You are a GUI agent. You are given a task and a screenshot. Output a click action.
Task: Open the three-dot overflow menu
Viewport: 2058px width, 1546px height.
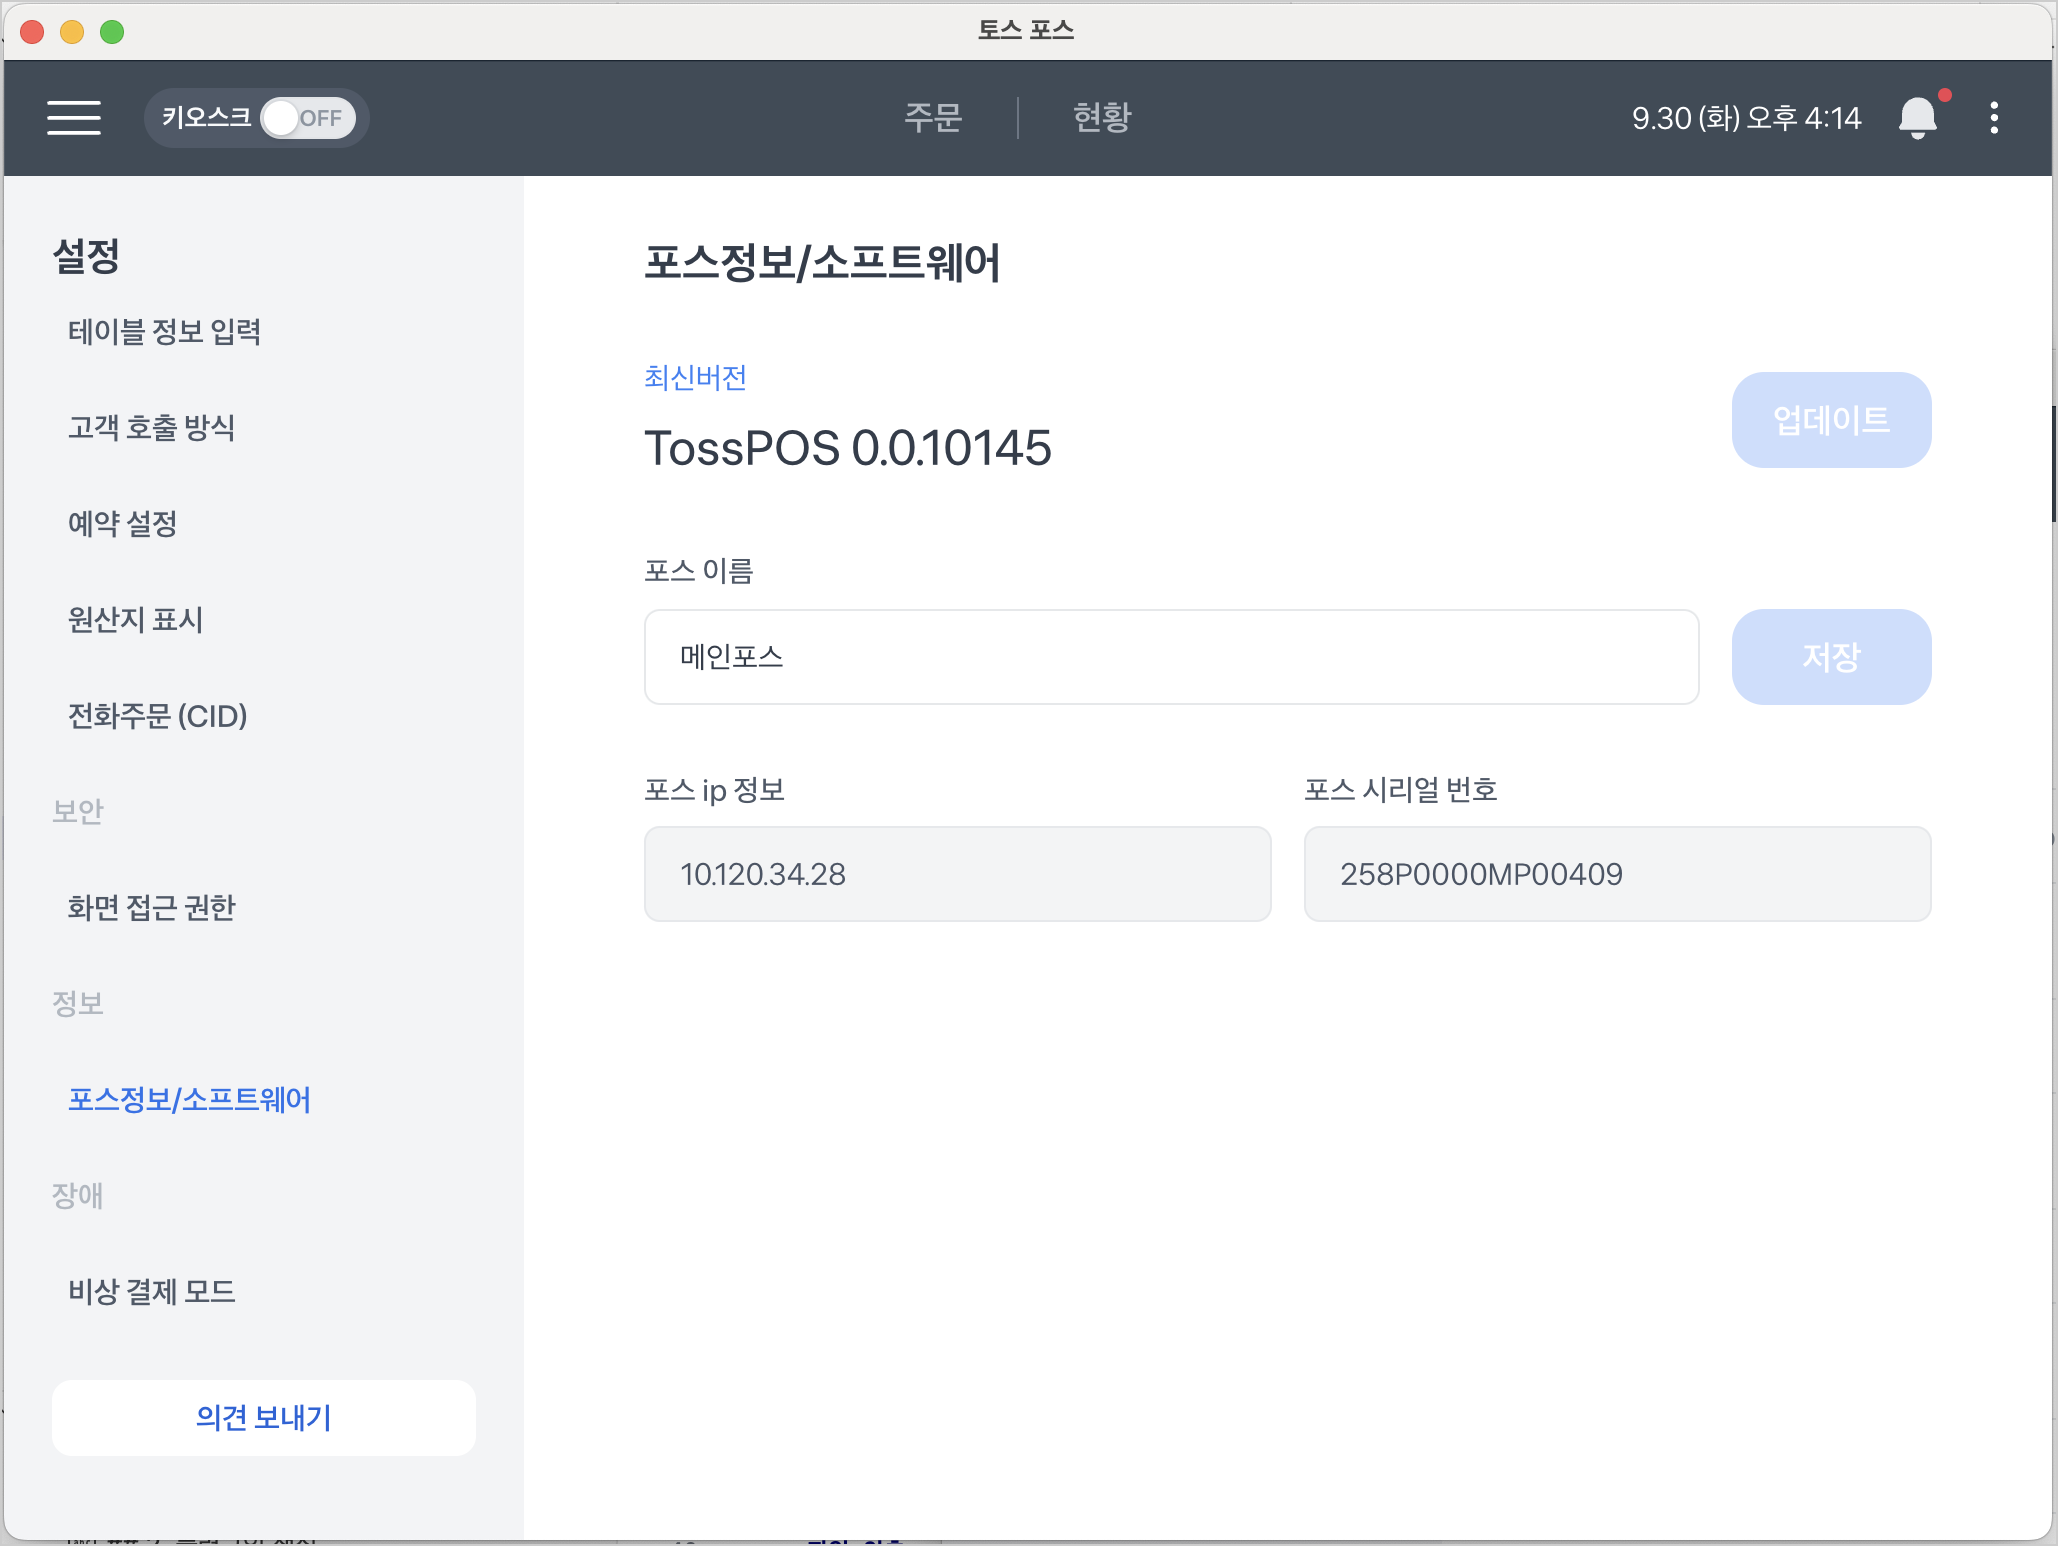pos(1994,117)
